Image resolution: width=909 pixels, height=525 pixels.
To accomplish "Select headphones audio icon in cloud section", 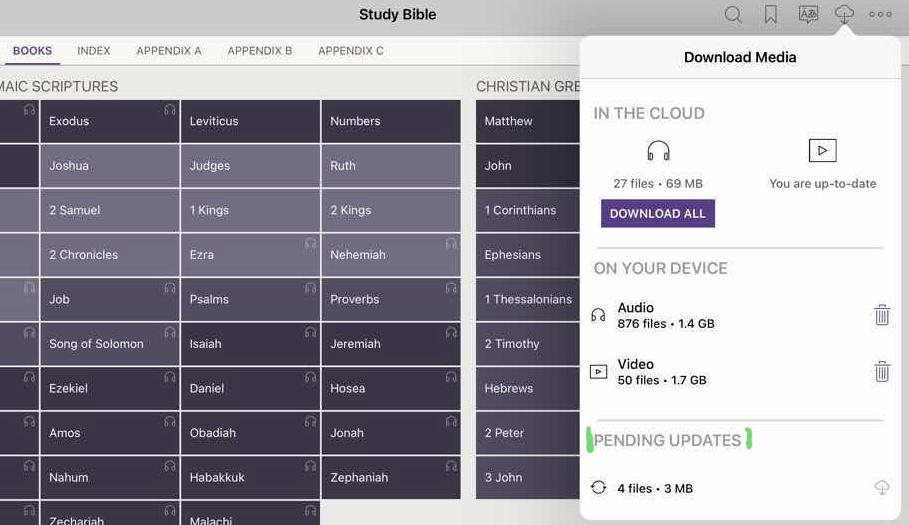I will [x=658, y=151].
